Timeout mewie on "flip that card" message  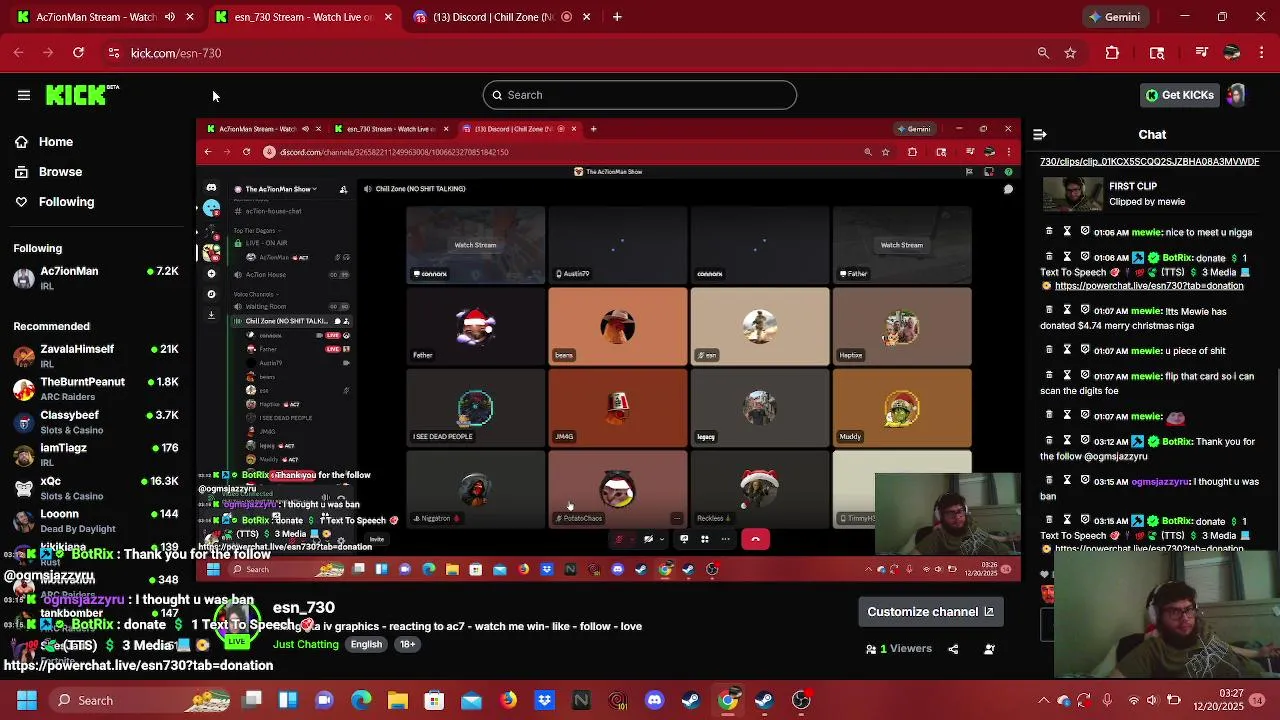pyautogui.click(x=1067, y=376)
